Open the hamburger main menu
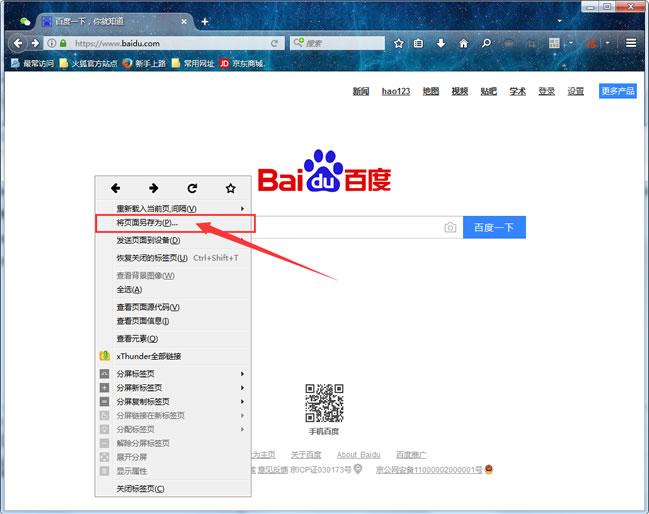 [631, 43]
